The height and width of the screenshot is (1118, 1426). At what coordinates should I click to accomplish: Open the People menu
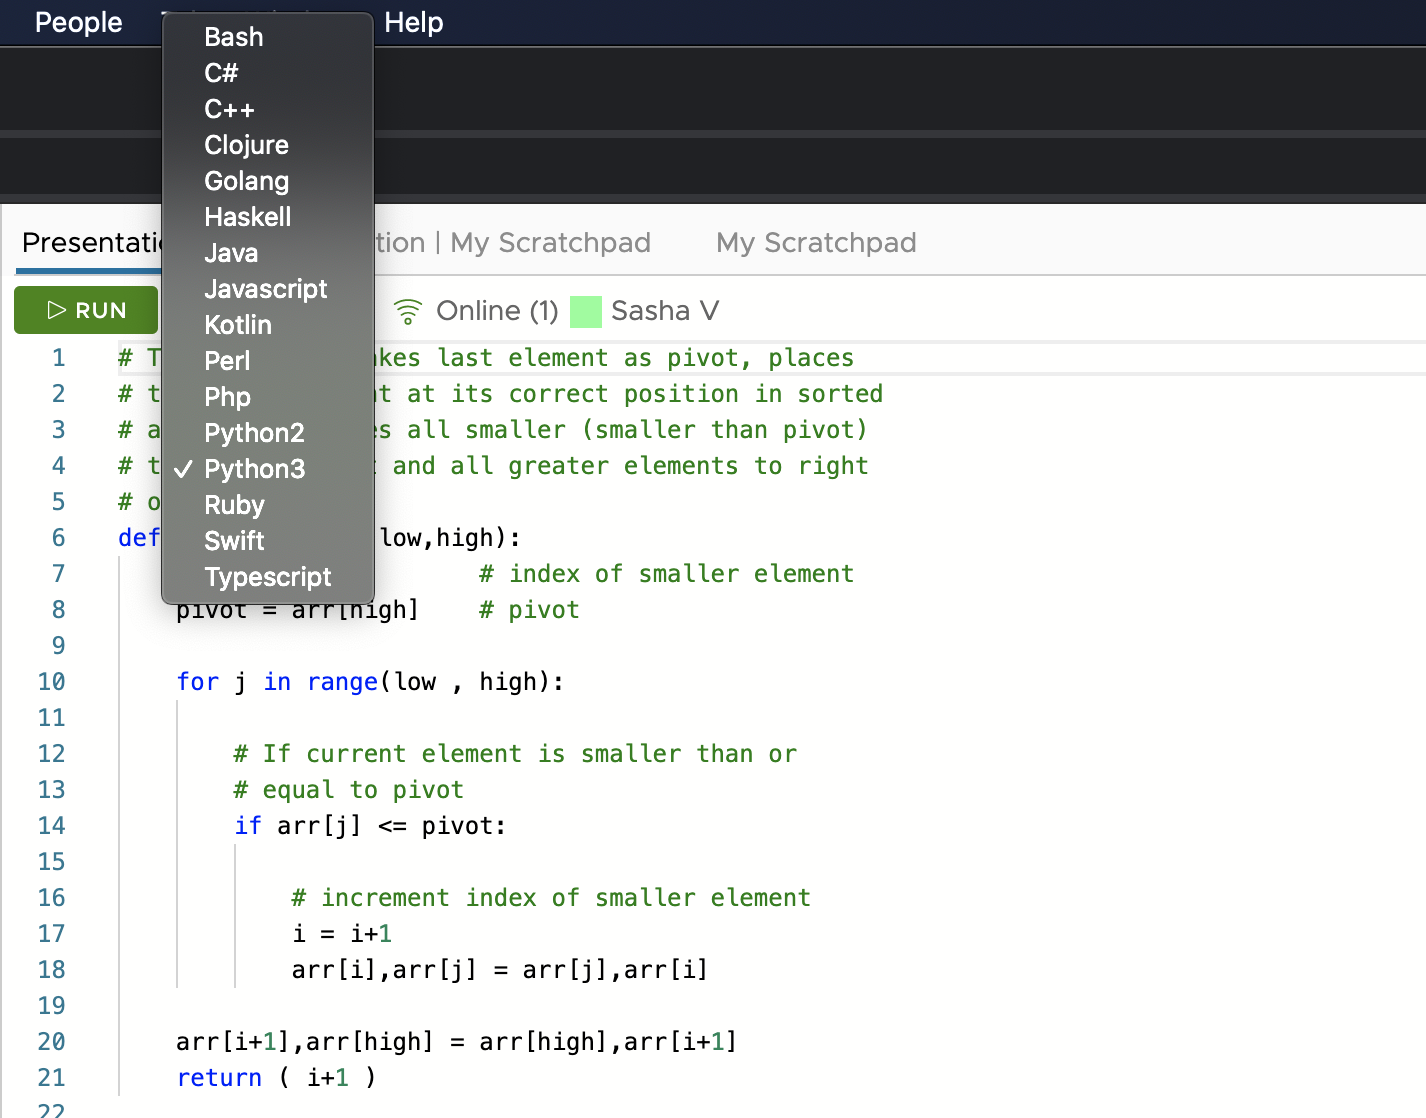[x=78, y=22]
